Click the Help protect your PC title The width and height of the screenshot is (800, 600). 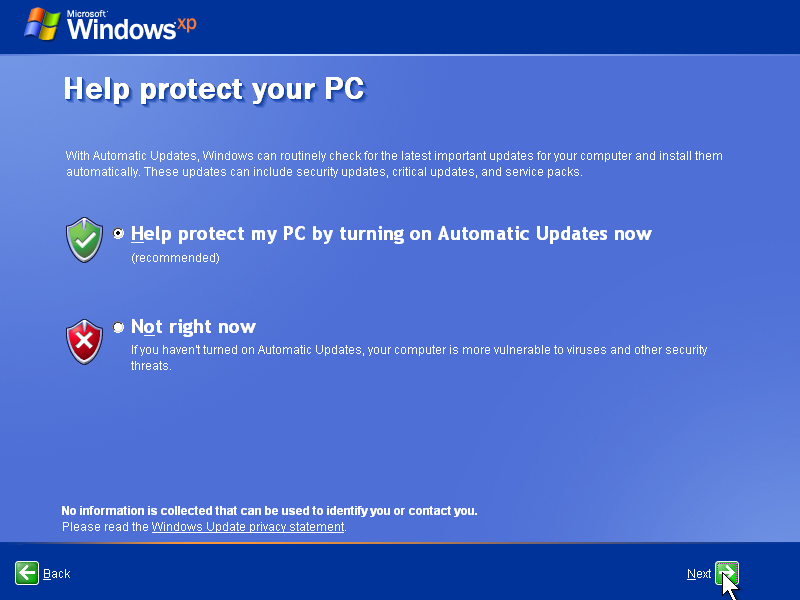pyautogui.click(x=214, y=89)
